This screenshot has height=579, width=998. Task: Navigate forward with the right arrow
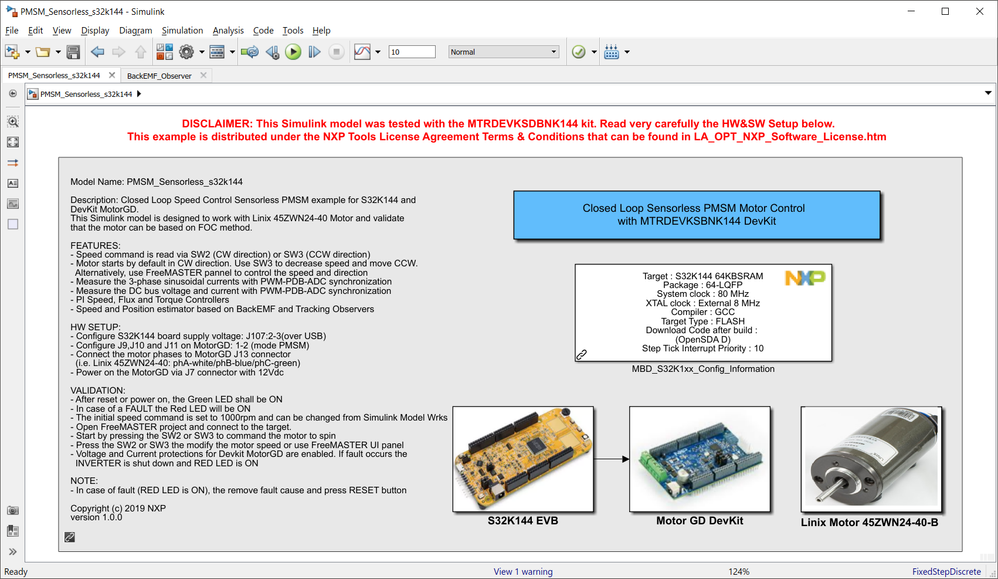pyautogui.click(x=118, y=52)
